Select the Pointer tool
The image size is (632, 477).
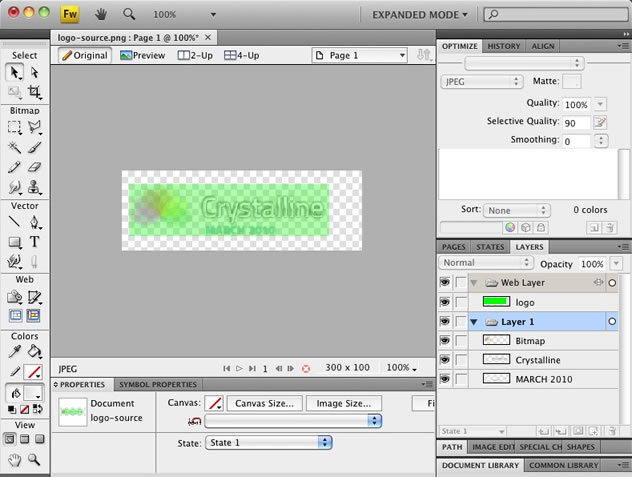coord(15,72)
